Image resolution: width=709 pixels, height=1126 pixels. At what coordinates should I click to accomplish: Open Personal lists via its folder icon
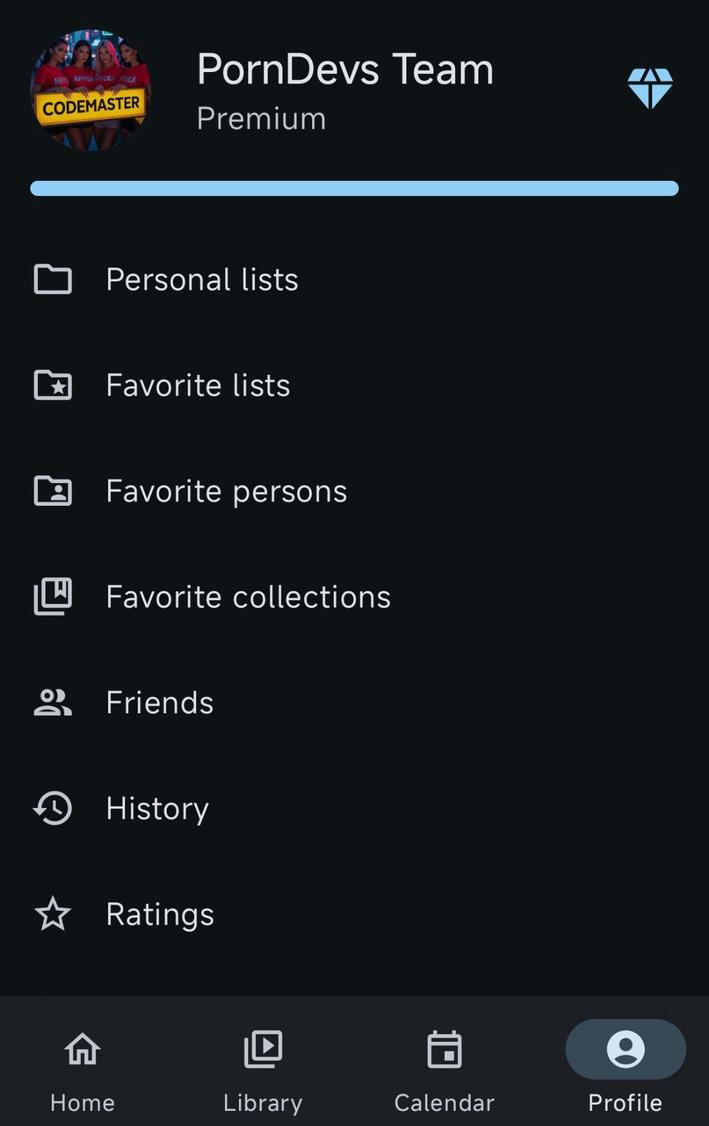[52, 280]
